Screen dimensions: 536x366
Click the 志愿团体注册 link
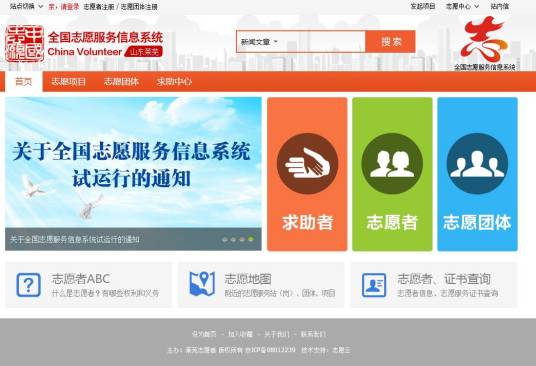(x=139, y=6)
